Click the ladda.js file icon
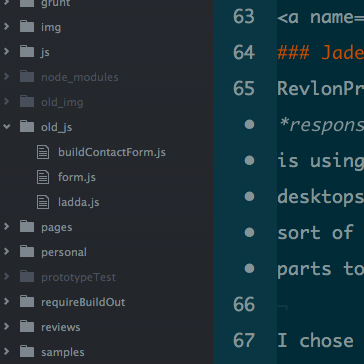Viewport: 364px width, 364px height. click(43, 202)
